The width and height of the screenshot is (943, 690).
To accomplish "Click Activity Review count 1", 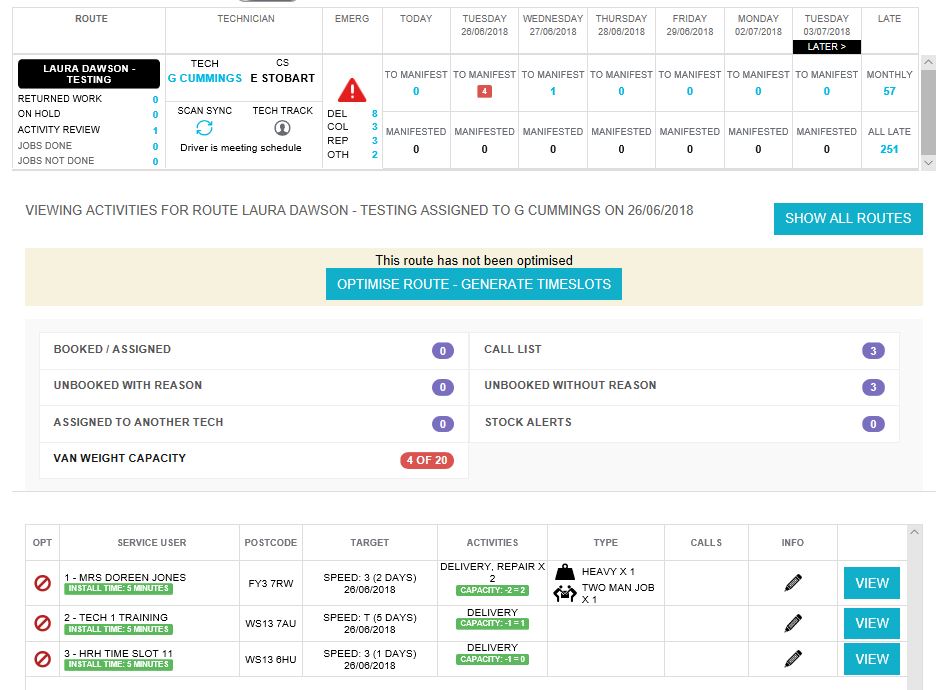I will coord(155,130).
